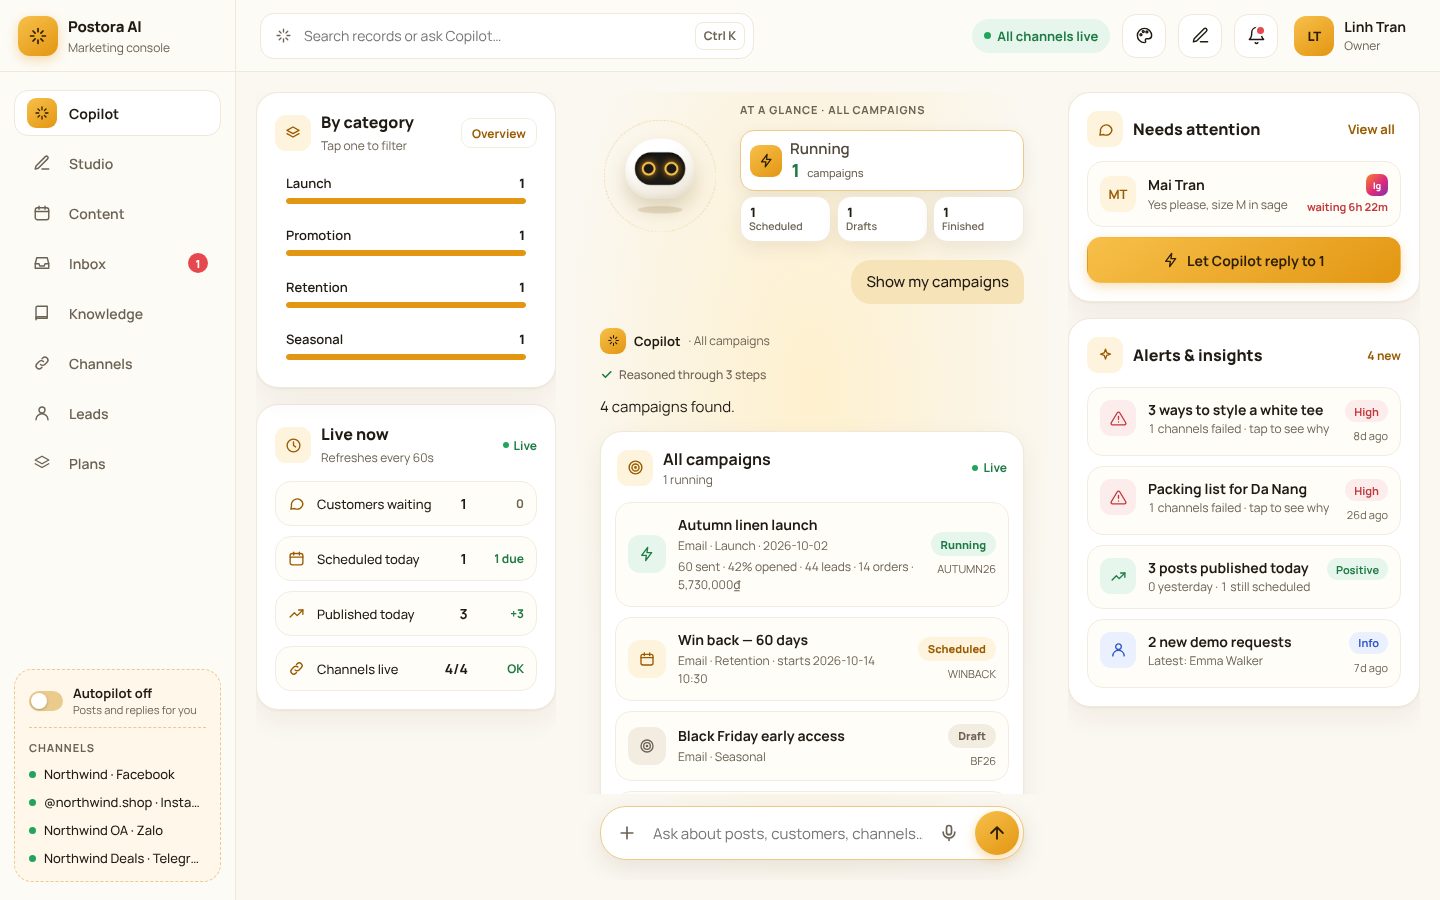Viewport: 1440px width, 900px height.
Task: Click the microphone icon in chat box
Action: point(949,833)
